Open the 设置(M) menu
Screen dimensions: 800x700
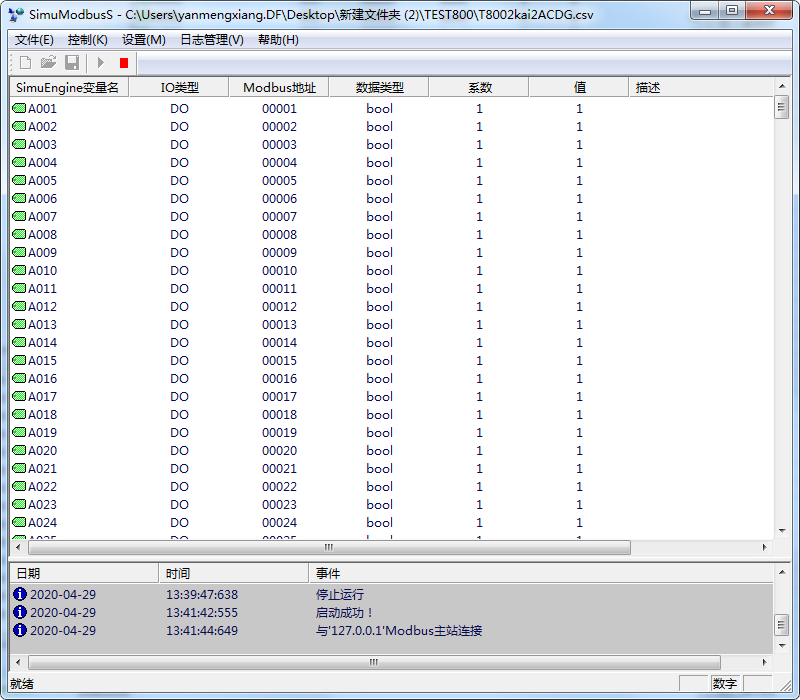(144, 40)
